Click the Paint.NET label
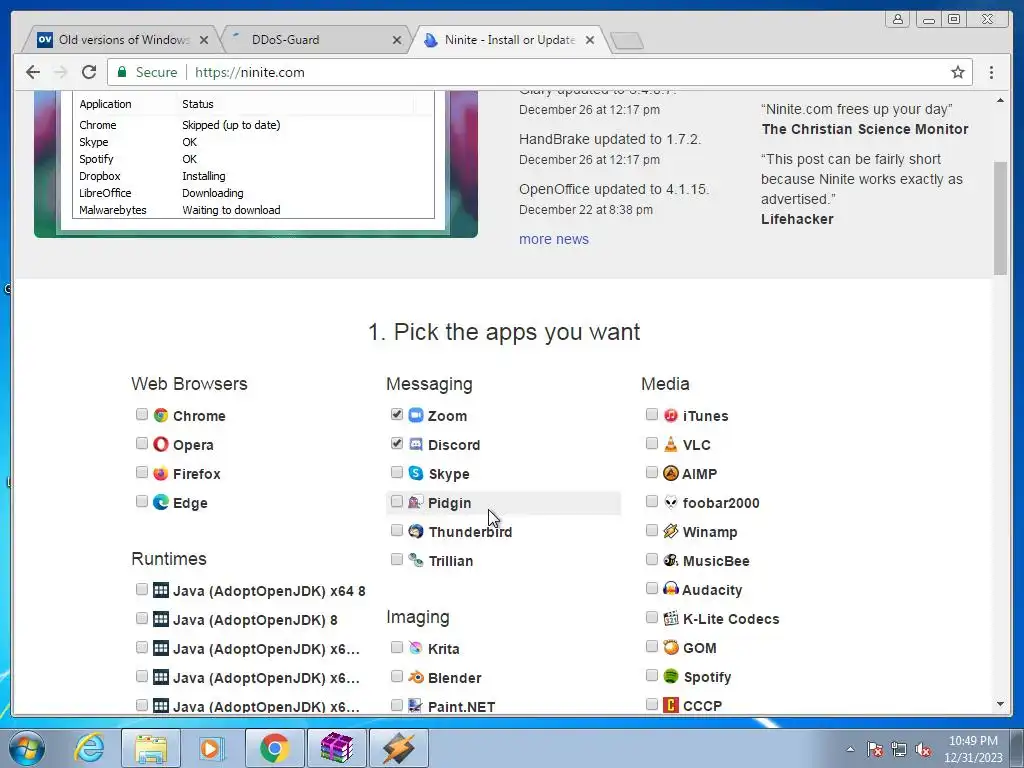1024x768 pixels. coord(461,707)
